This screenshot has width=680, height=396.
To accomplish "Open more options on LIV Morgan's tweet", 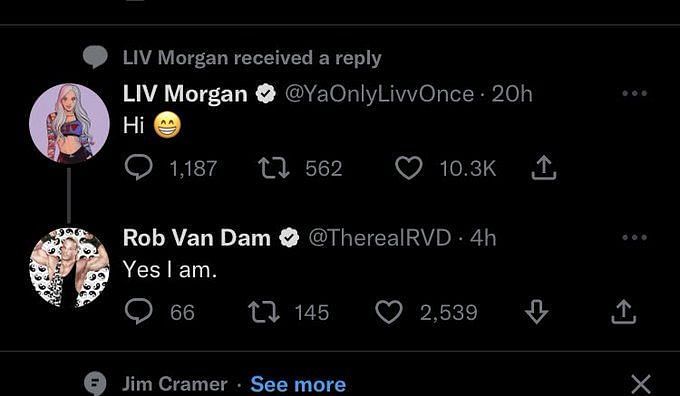I will (634, 93).
